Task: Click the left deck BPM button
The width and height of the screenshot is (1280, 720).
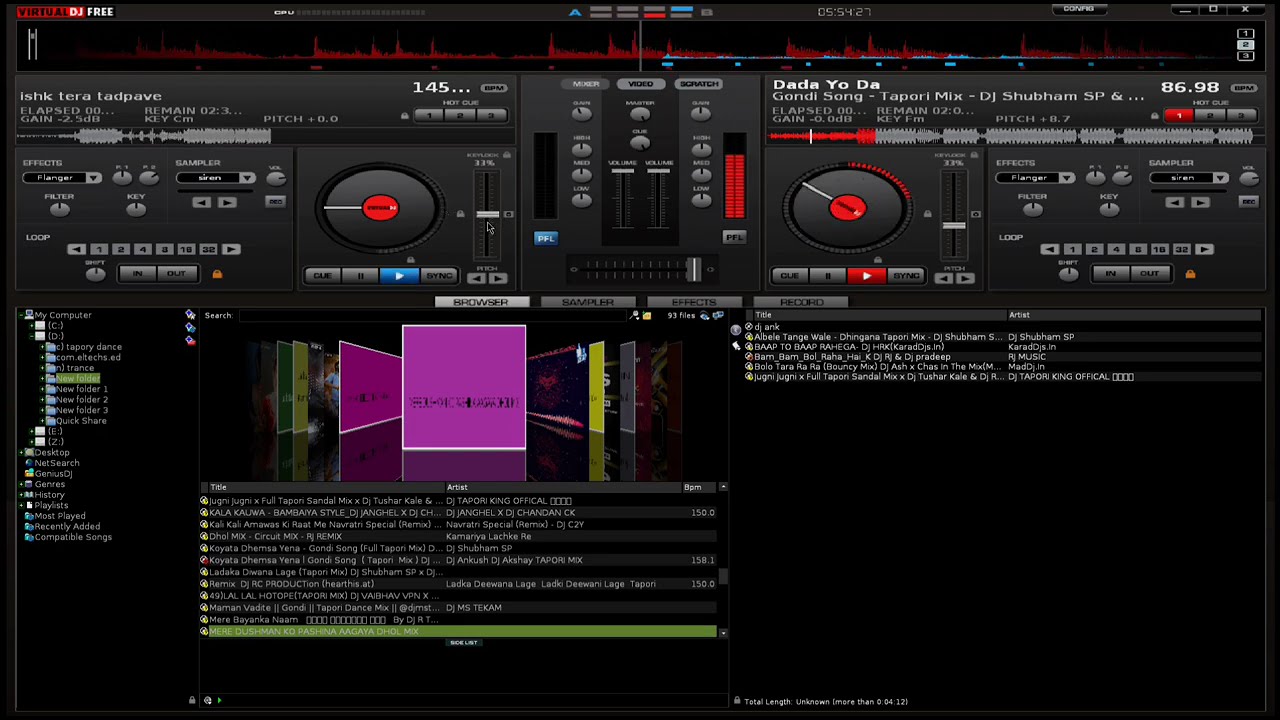Action: coord(493,89)
